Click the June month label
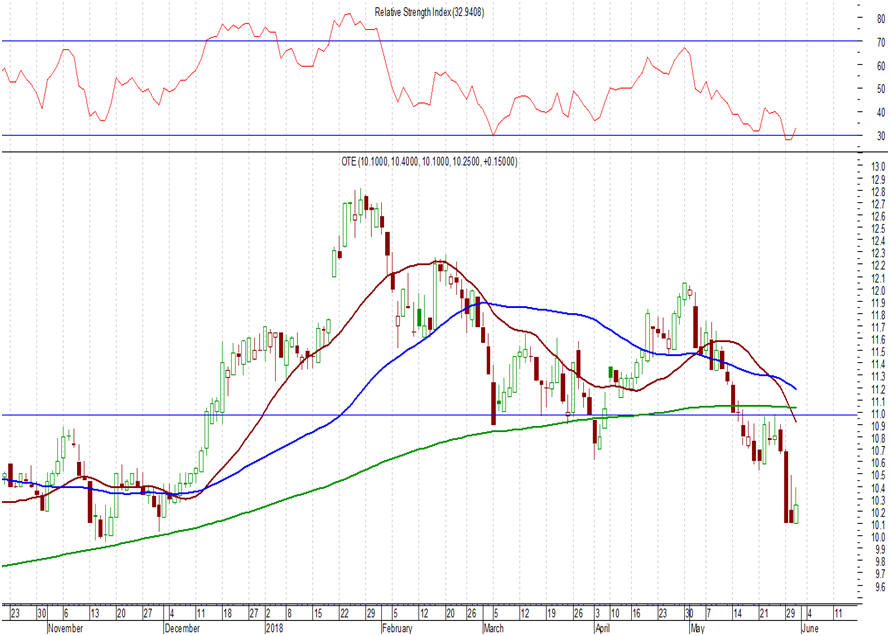 [810, 628]
